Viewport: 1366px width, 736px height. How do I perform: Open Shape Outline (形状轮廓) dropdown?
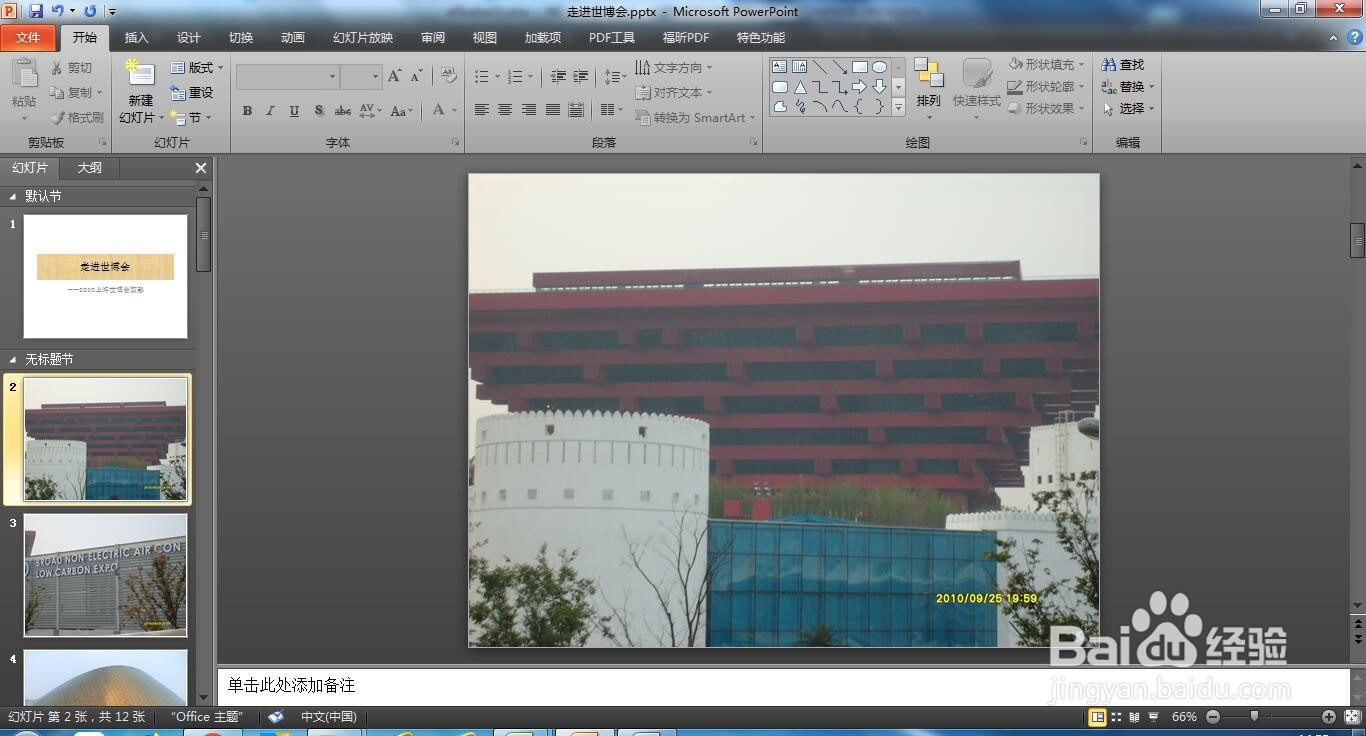1046,86
